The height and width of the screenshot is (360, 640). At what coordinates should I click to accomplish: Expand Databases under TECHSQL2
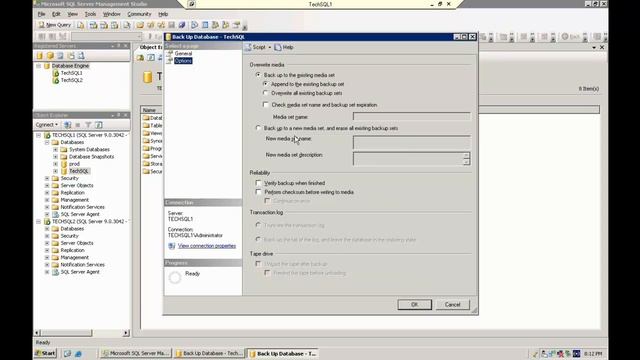47,229
